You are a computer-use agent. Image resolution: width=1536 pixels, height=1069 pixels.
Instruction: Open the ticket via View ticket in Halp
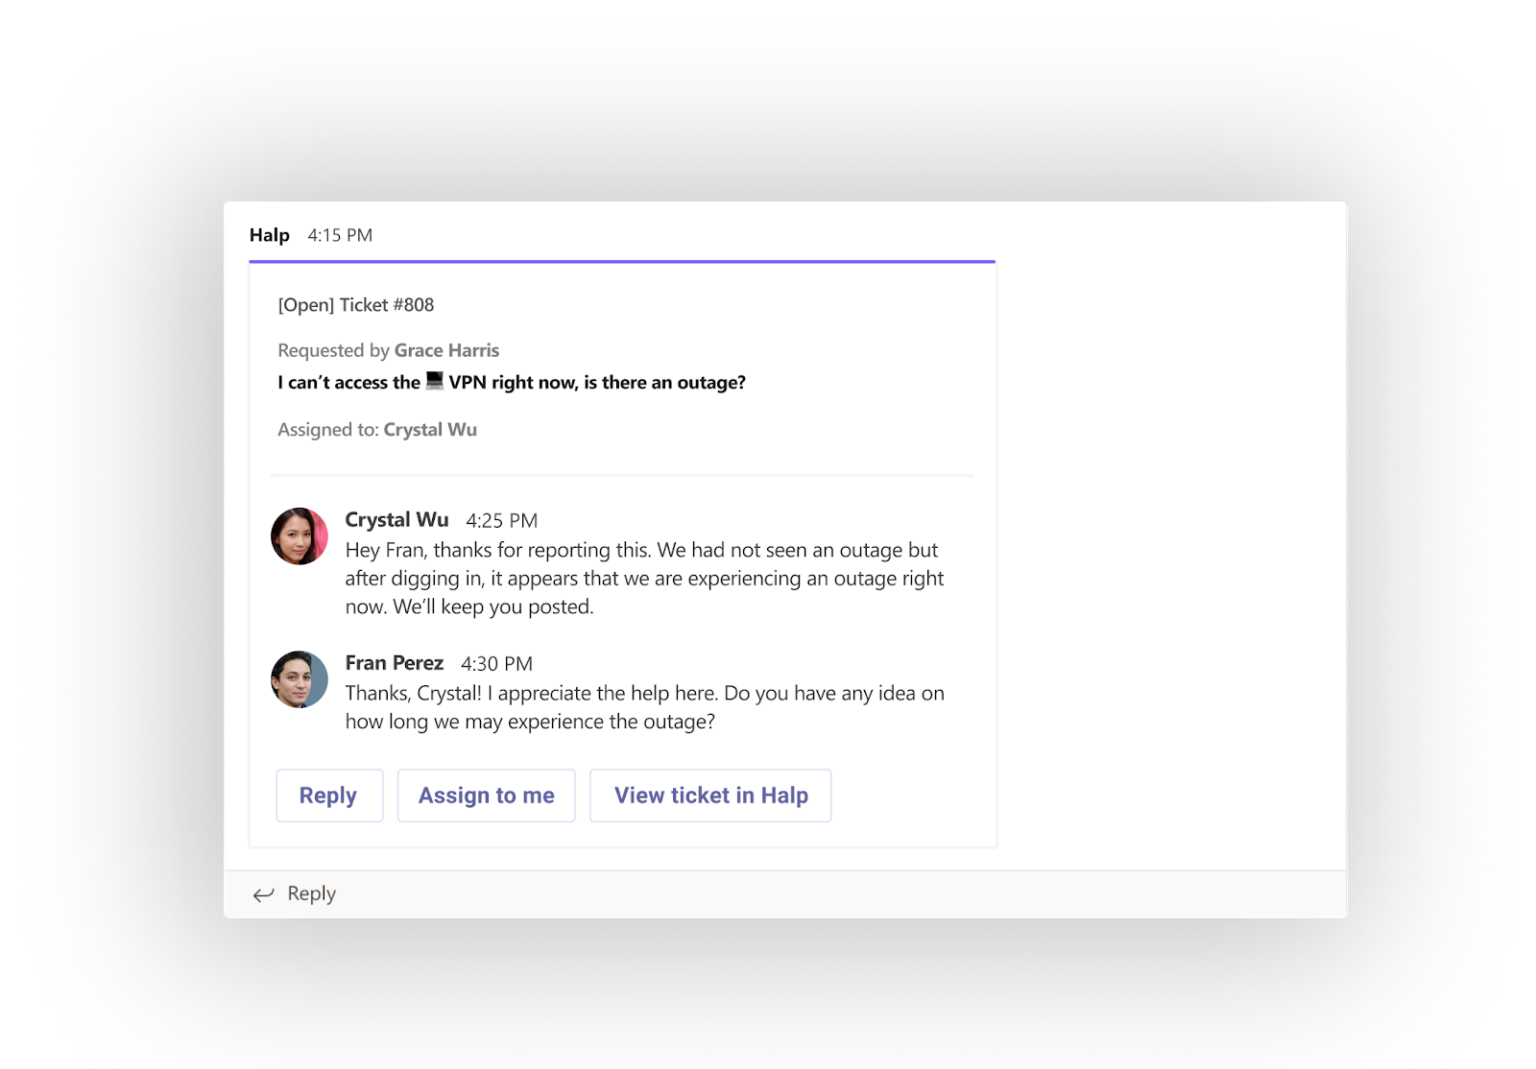click(x=710, y=795)
